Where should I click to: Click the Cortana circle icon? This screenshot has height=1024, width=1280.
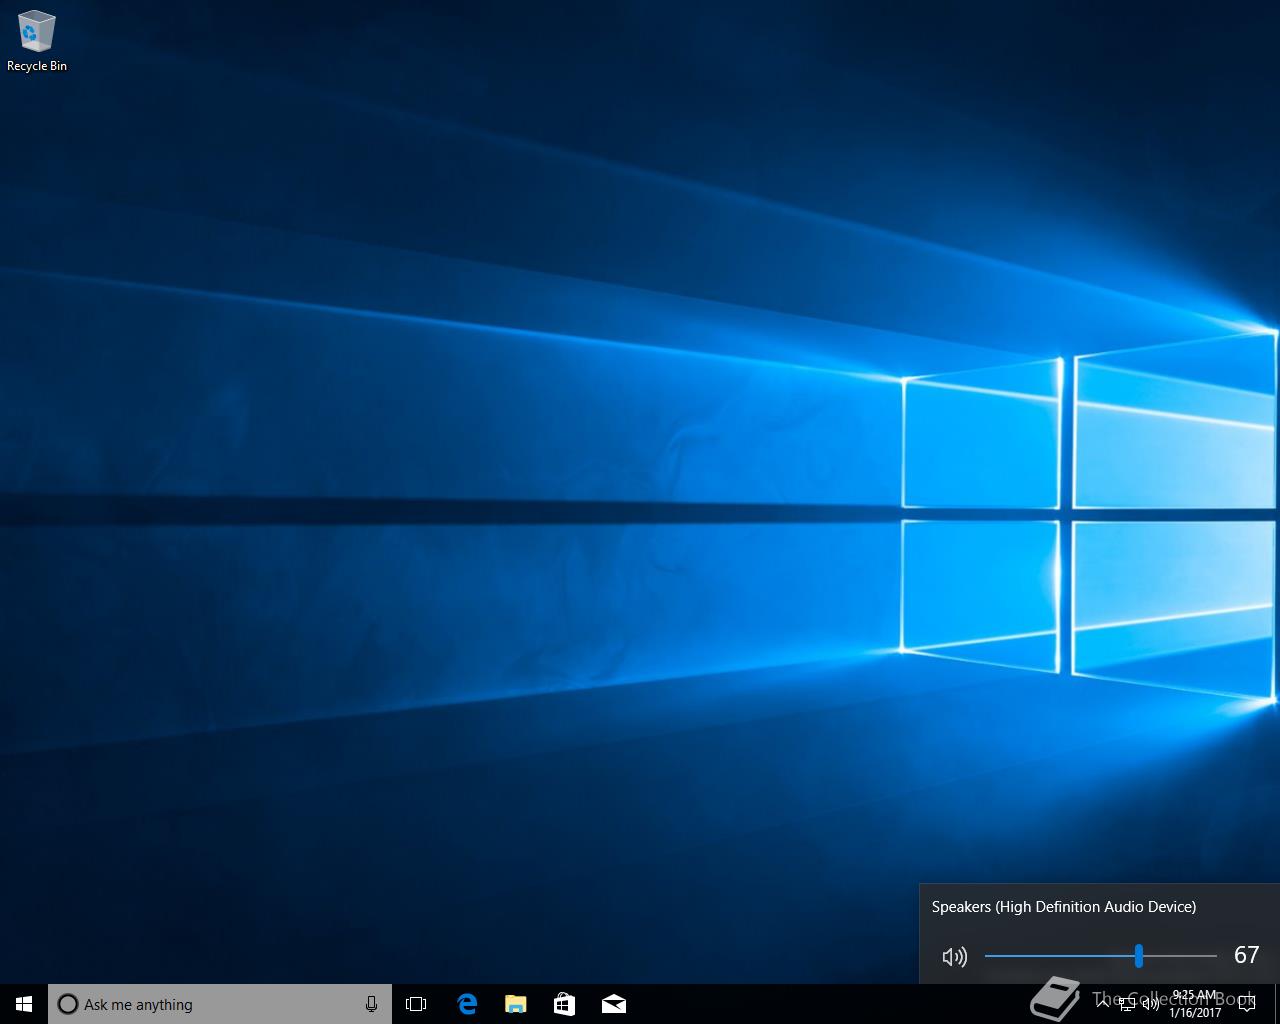coord(67,1004)
